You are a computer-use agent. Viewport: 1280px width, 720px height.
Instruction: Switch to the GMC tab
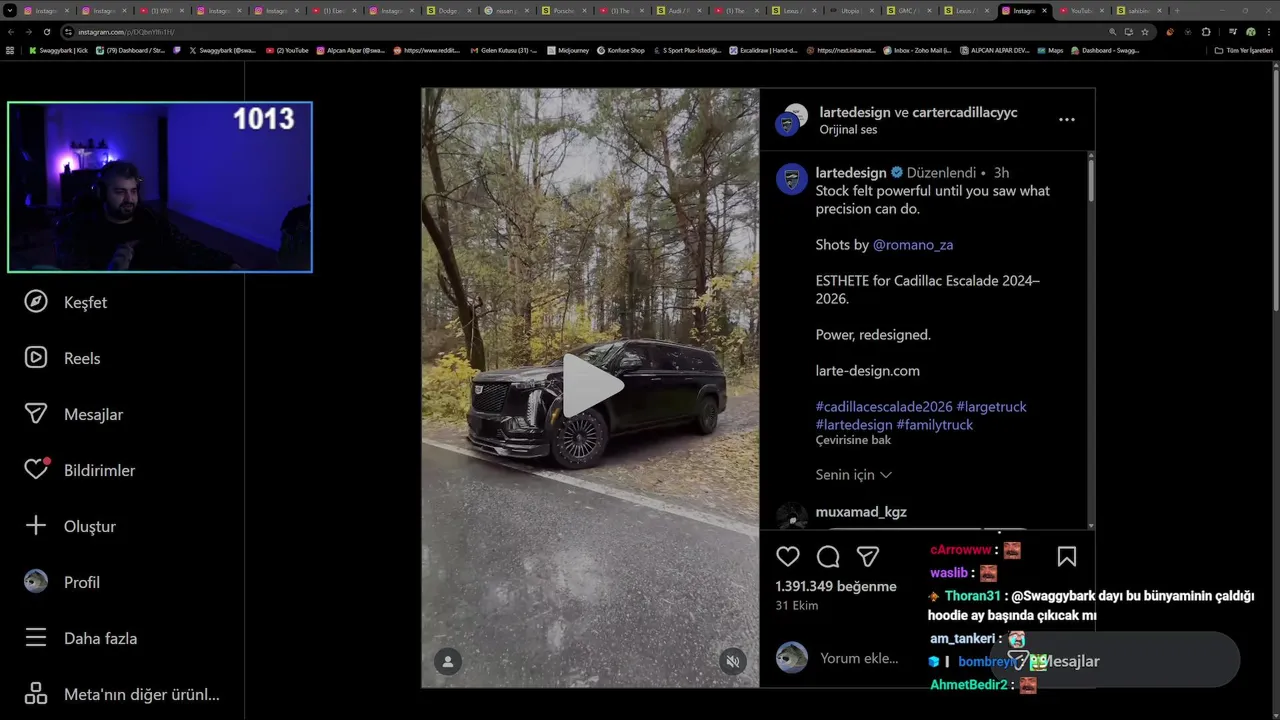coord(906,10)
